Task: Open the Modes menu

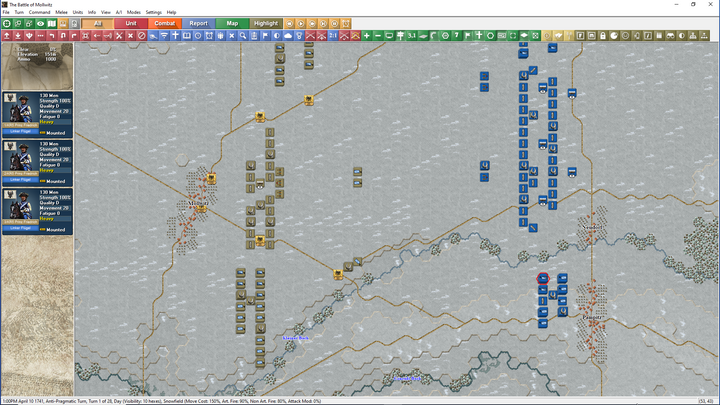Action: (x=134, y=12)
